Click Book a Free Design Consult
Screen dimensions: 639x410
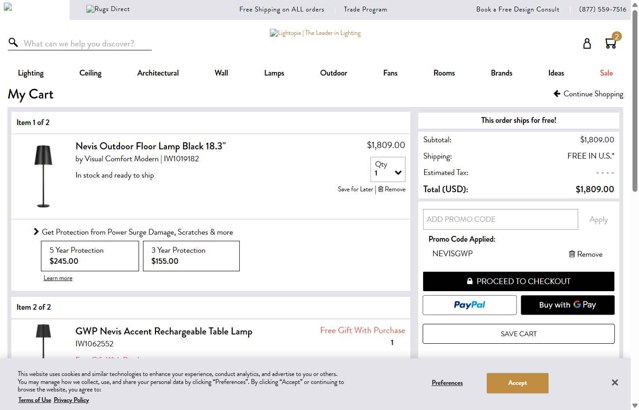pyautogui.click(x=518, y=9)
